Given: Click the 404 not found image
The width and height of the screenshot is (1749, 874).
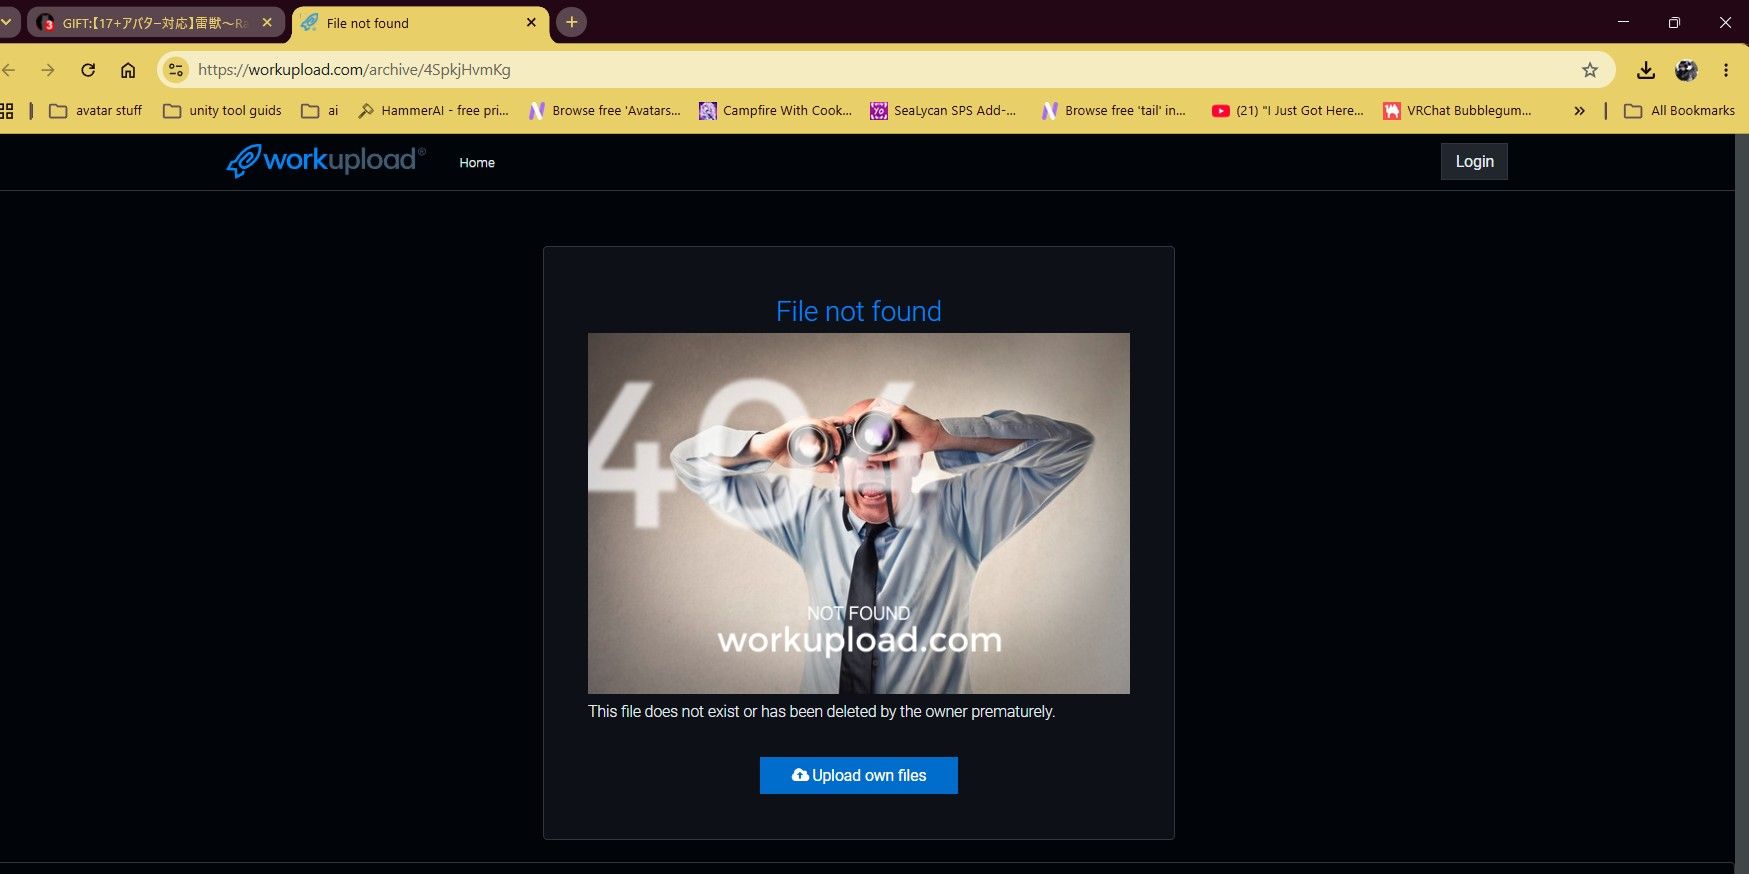Looking at the screenshot, I should point(859,513).
